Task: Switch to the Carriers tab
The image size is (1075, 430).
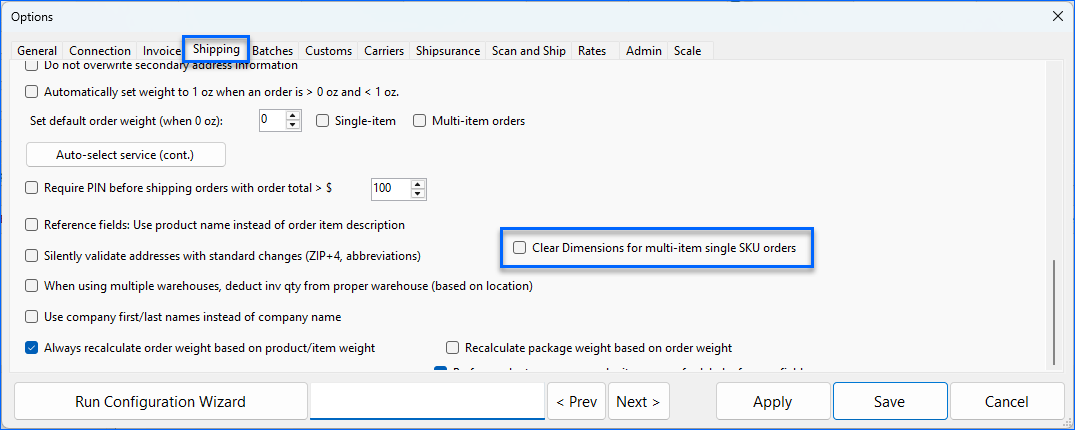Action: coord(384,51)
